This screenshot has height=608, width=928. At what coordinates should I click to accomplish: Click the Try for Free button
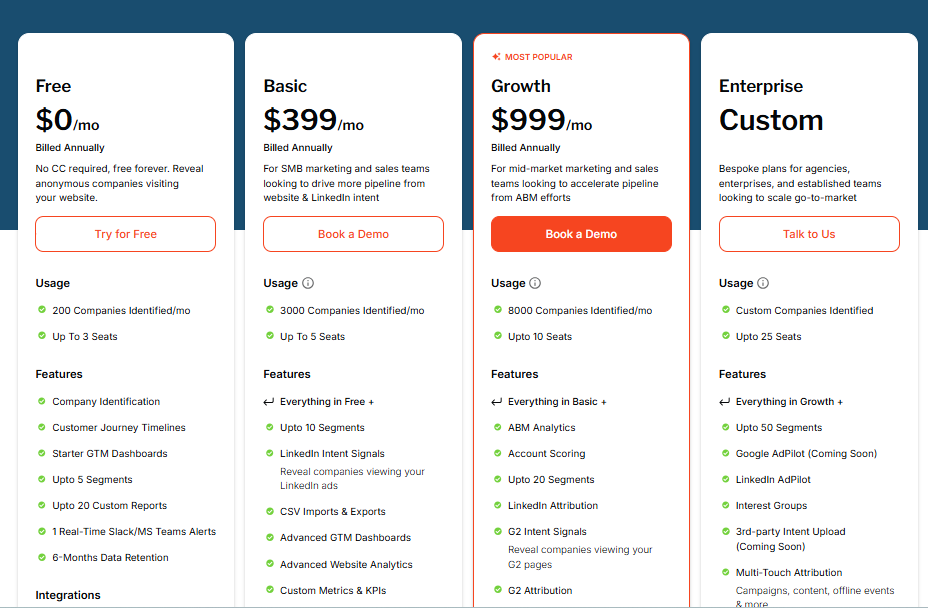(x=125, y=233)
